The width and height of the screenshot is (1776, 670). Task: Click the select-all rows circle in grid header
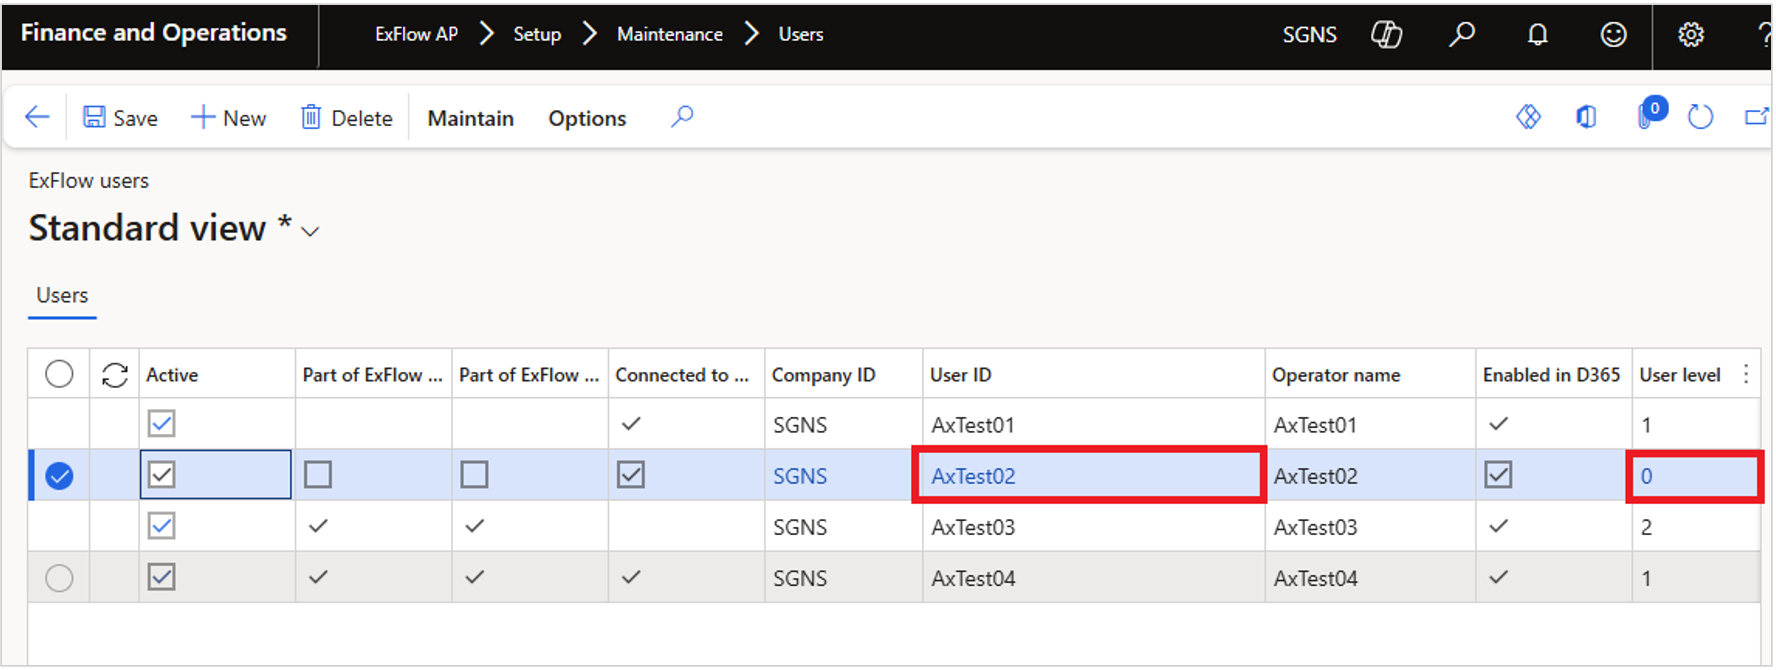(59, 374)
